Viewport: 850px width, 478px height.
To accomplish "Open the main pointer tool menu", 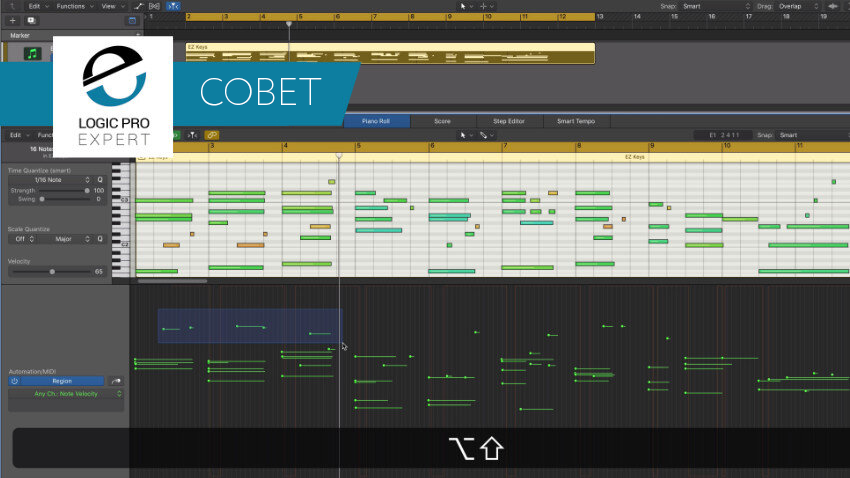I will (466, 6).
